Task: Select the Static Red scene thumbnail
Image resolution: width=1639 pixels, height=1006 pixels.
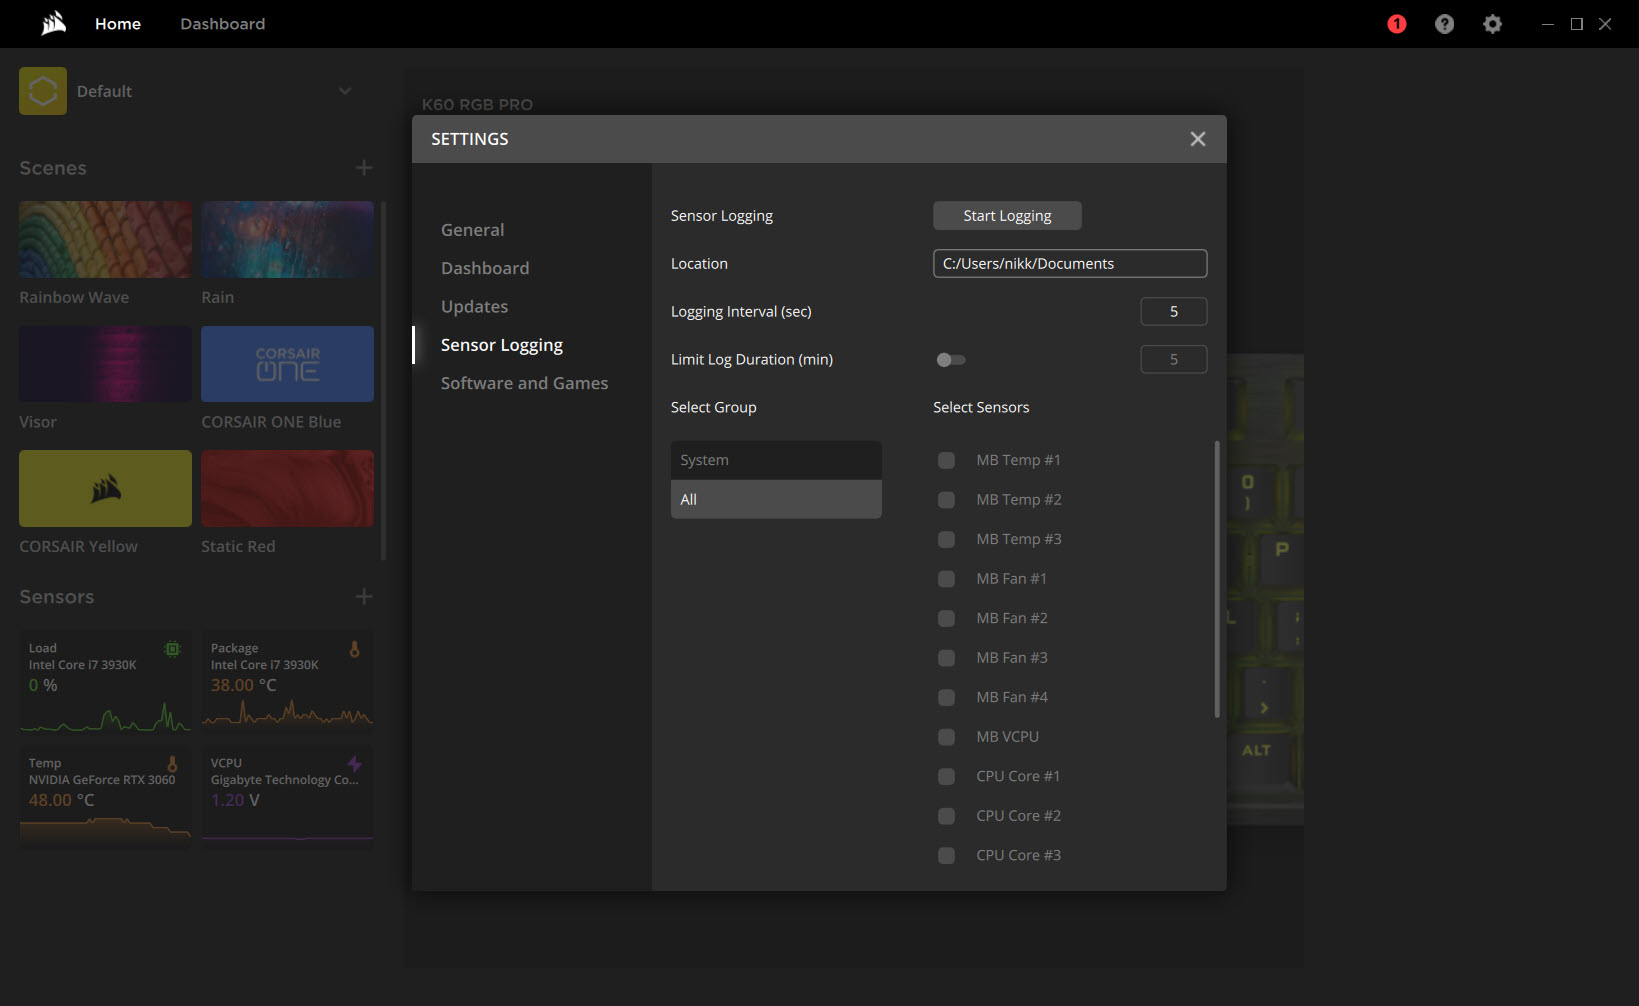Action: 287,488
